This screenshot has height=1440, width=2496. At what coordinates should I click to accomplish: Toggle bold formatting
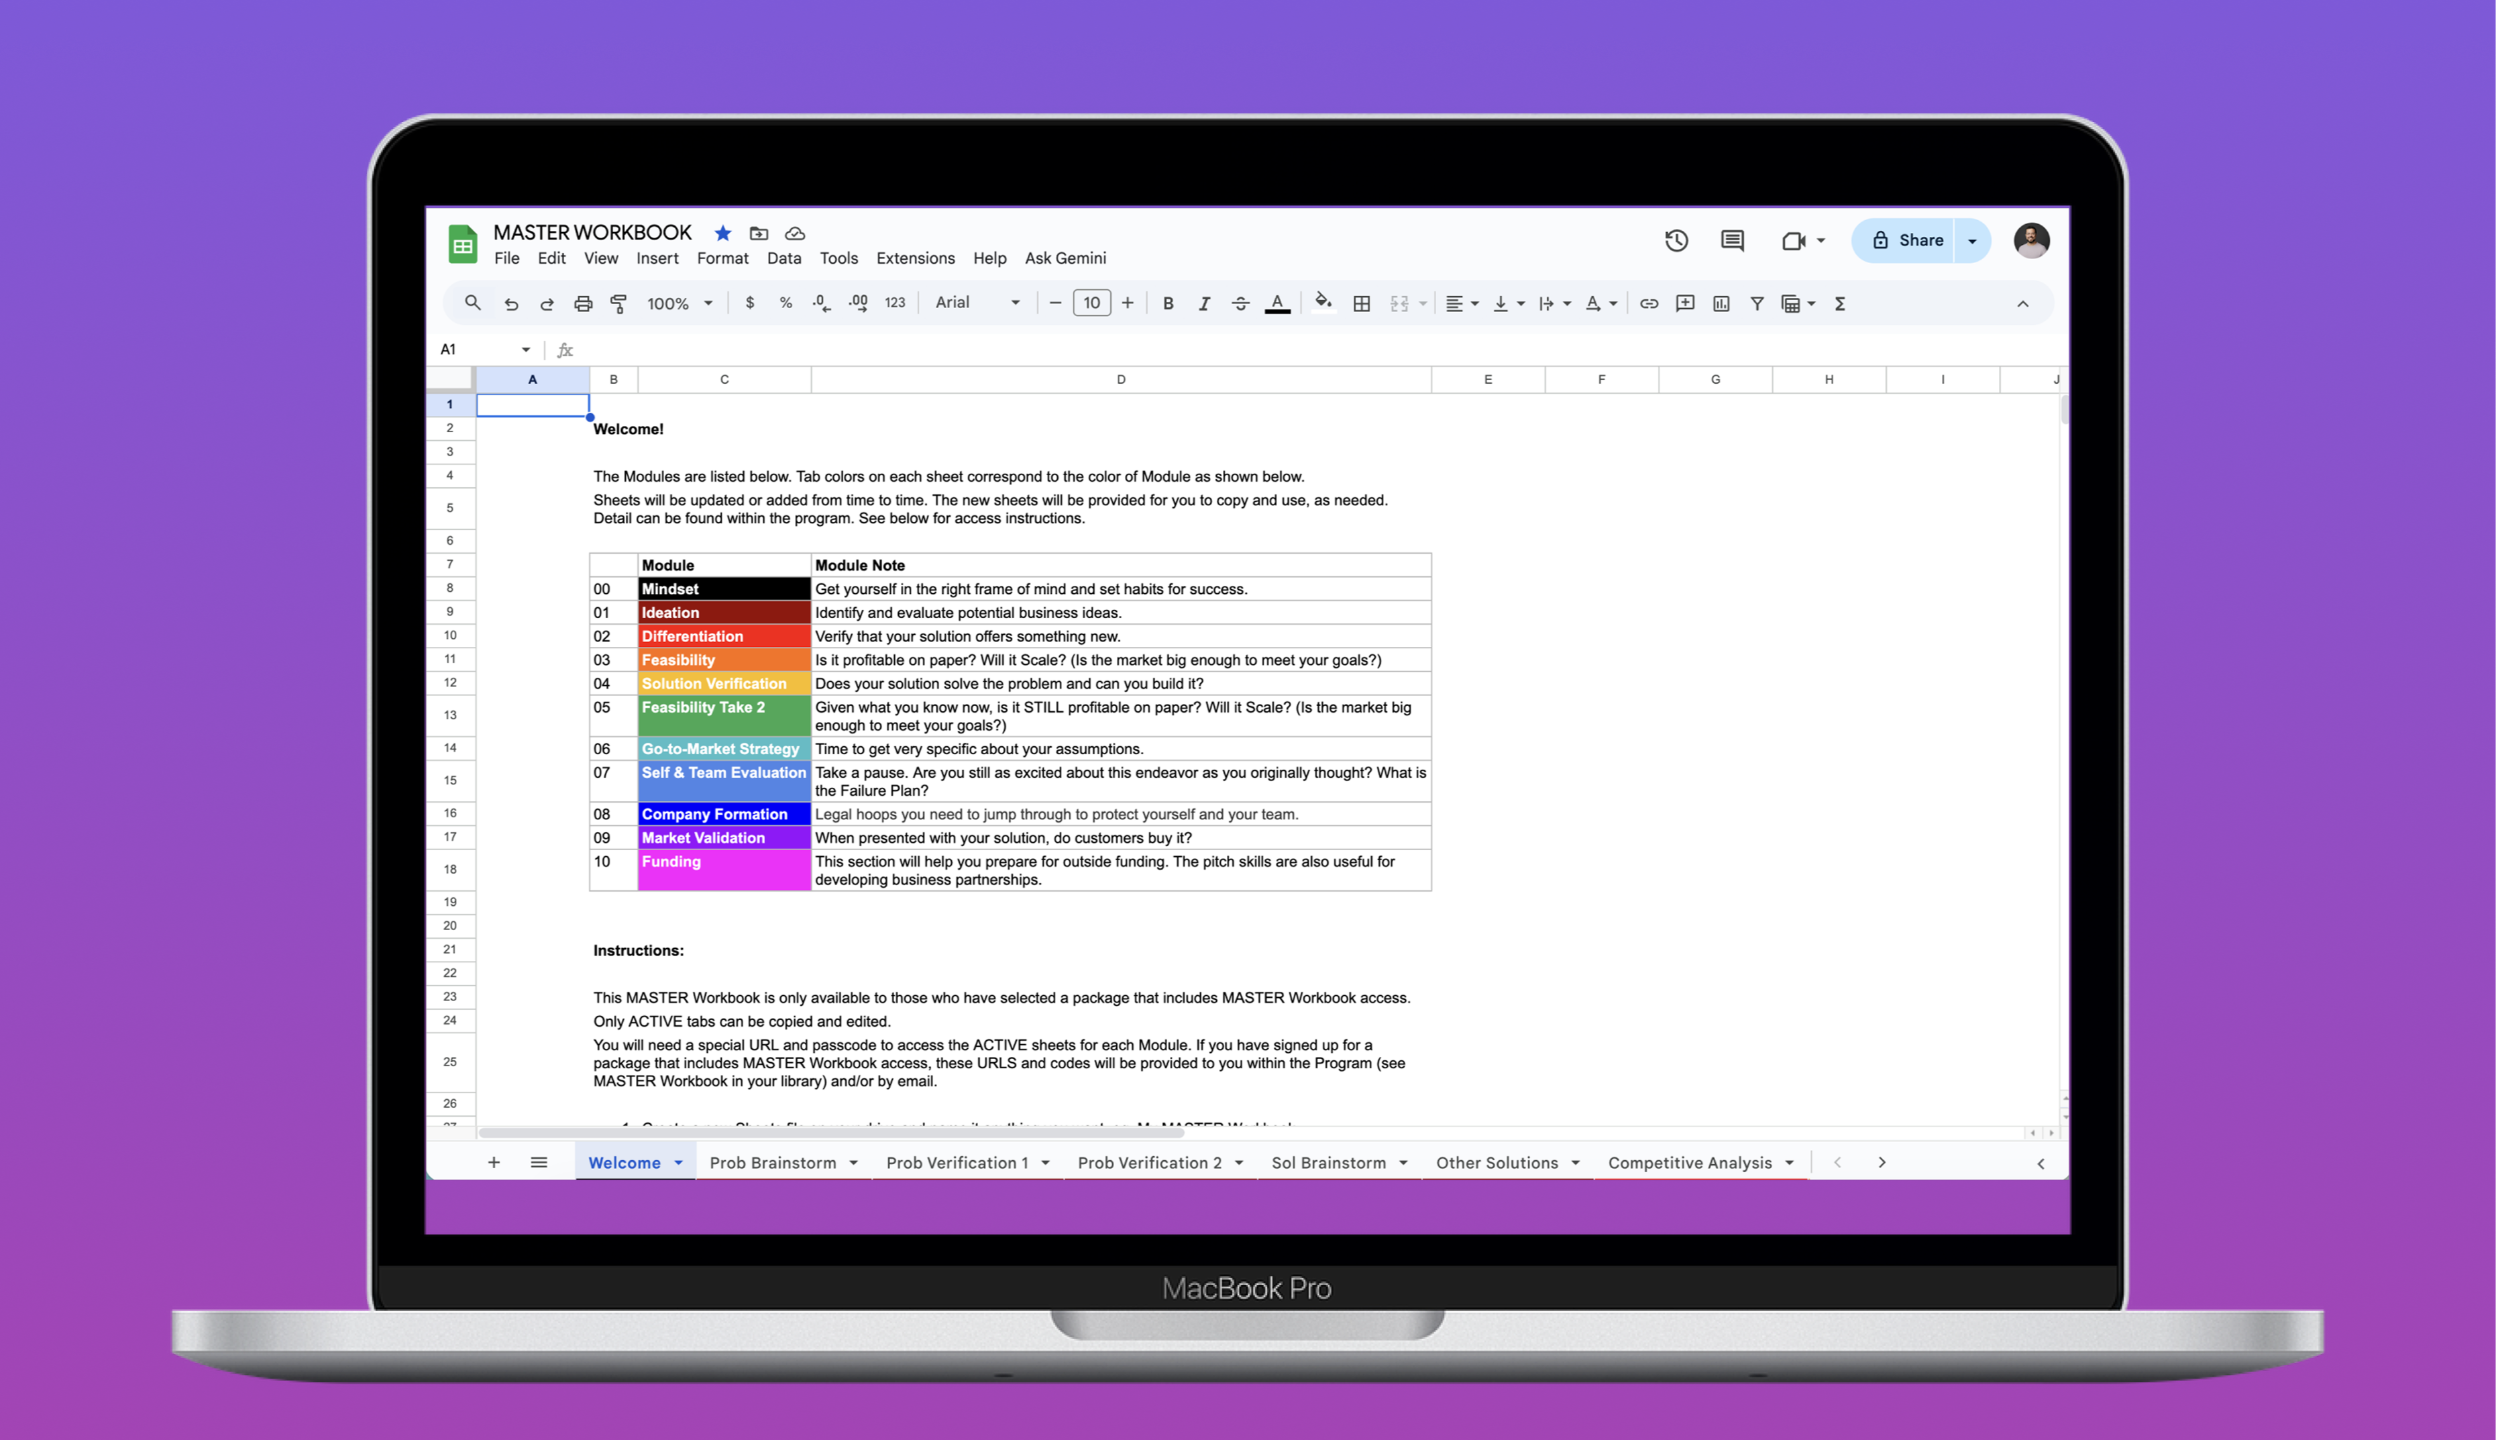1167,304
